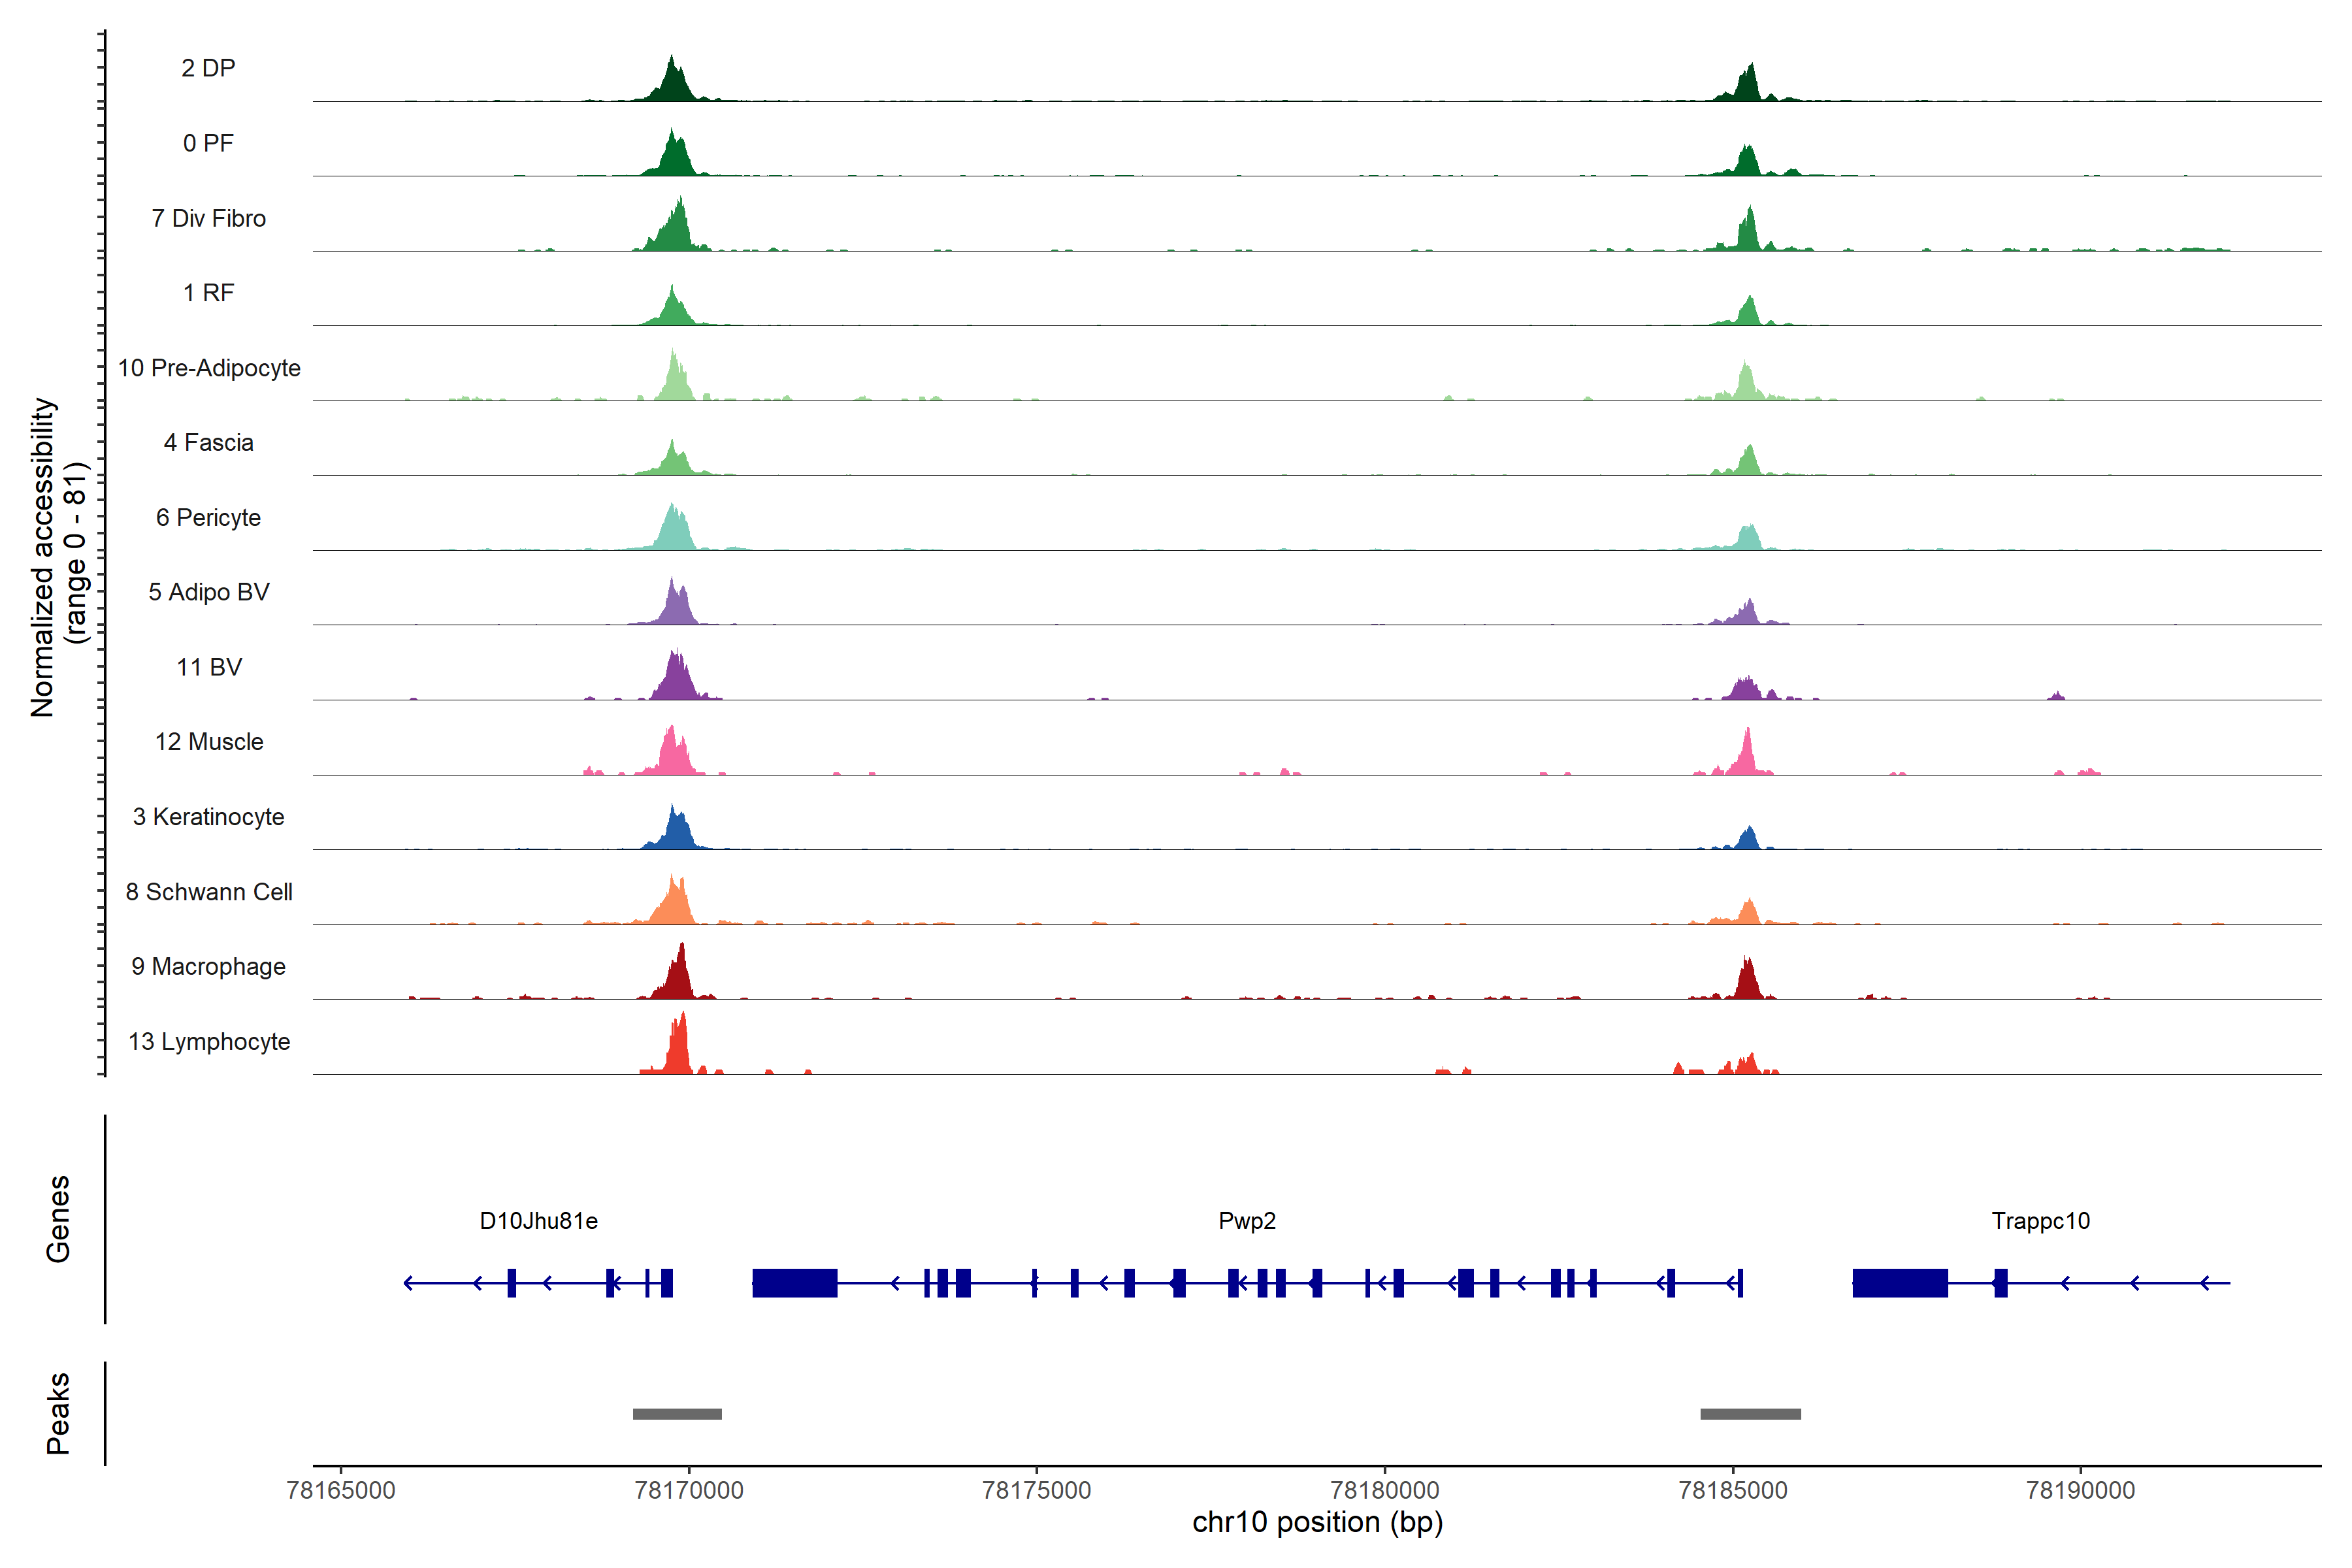
Task: Click the large Pwp2 exon block
Action: pos(794,1282)
